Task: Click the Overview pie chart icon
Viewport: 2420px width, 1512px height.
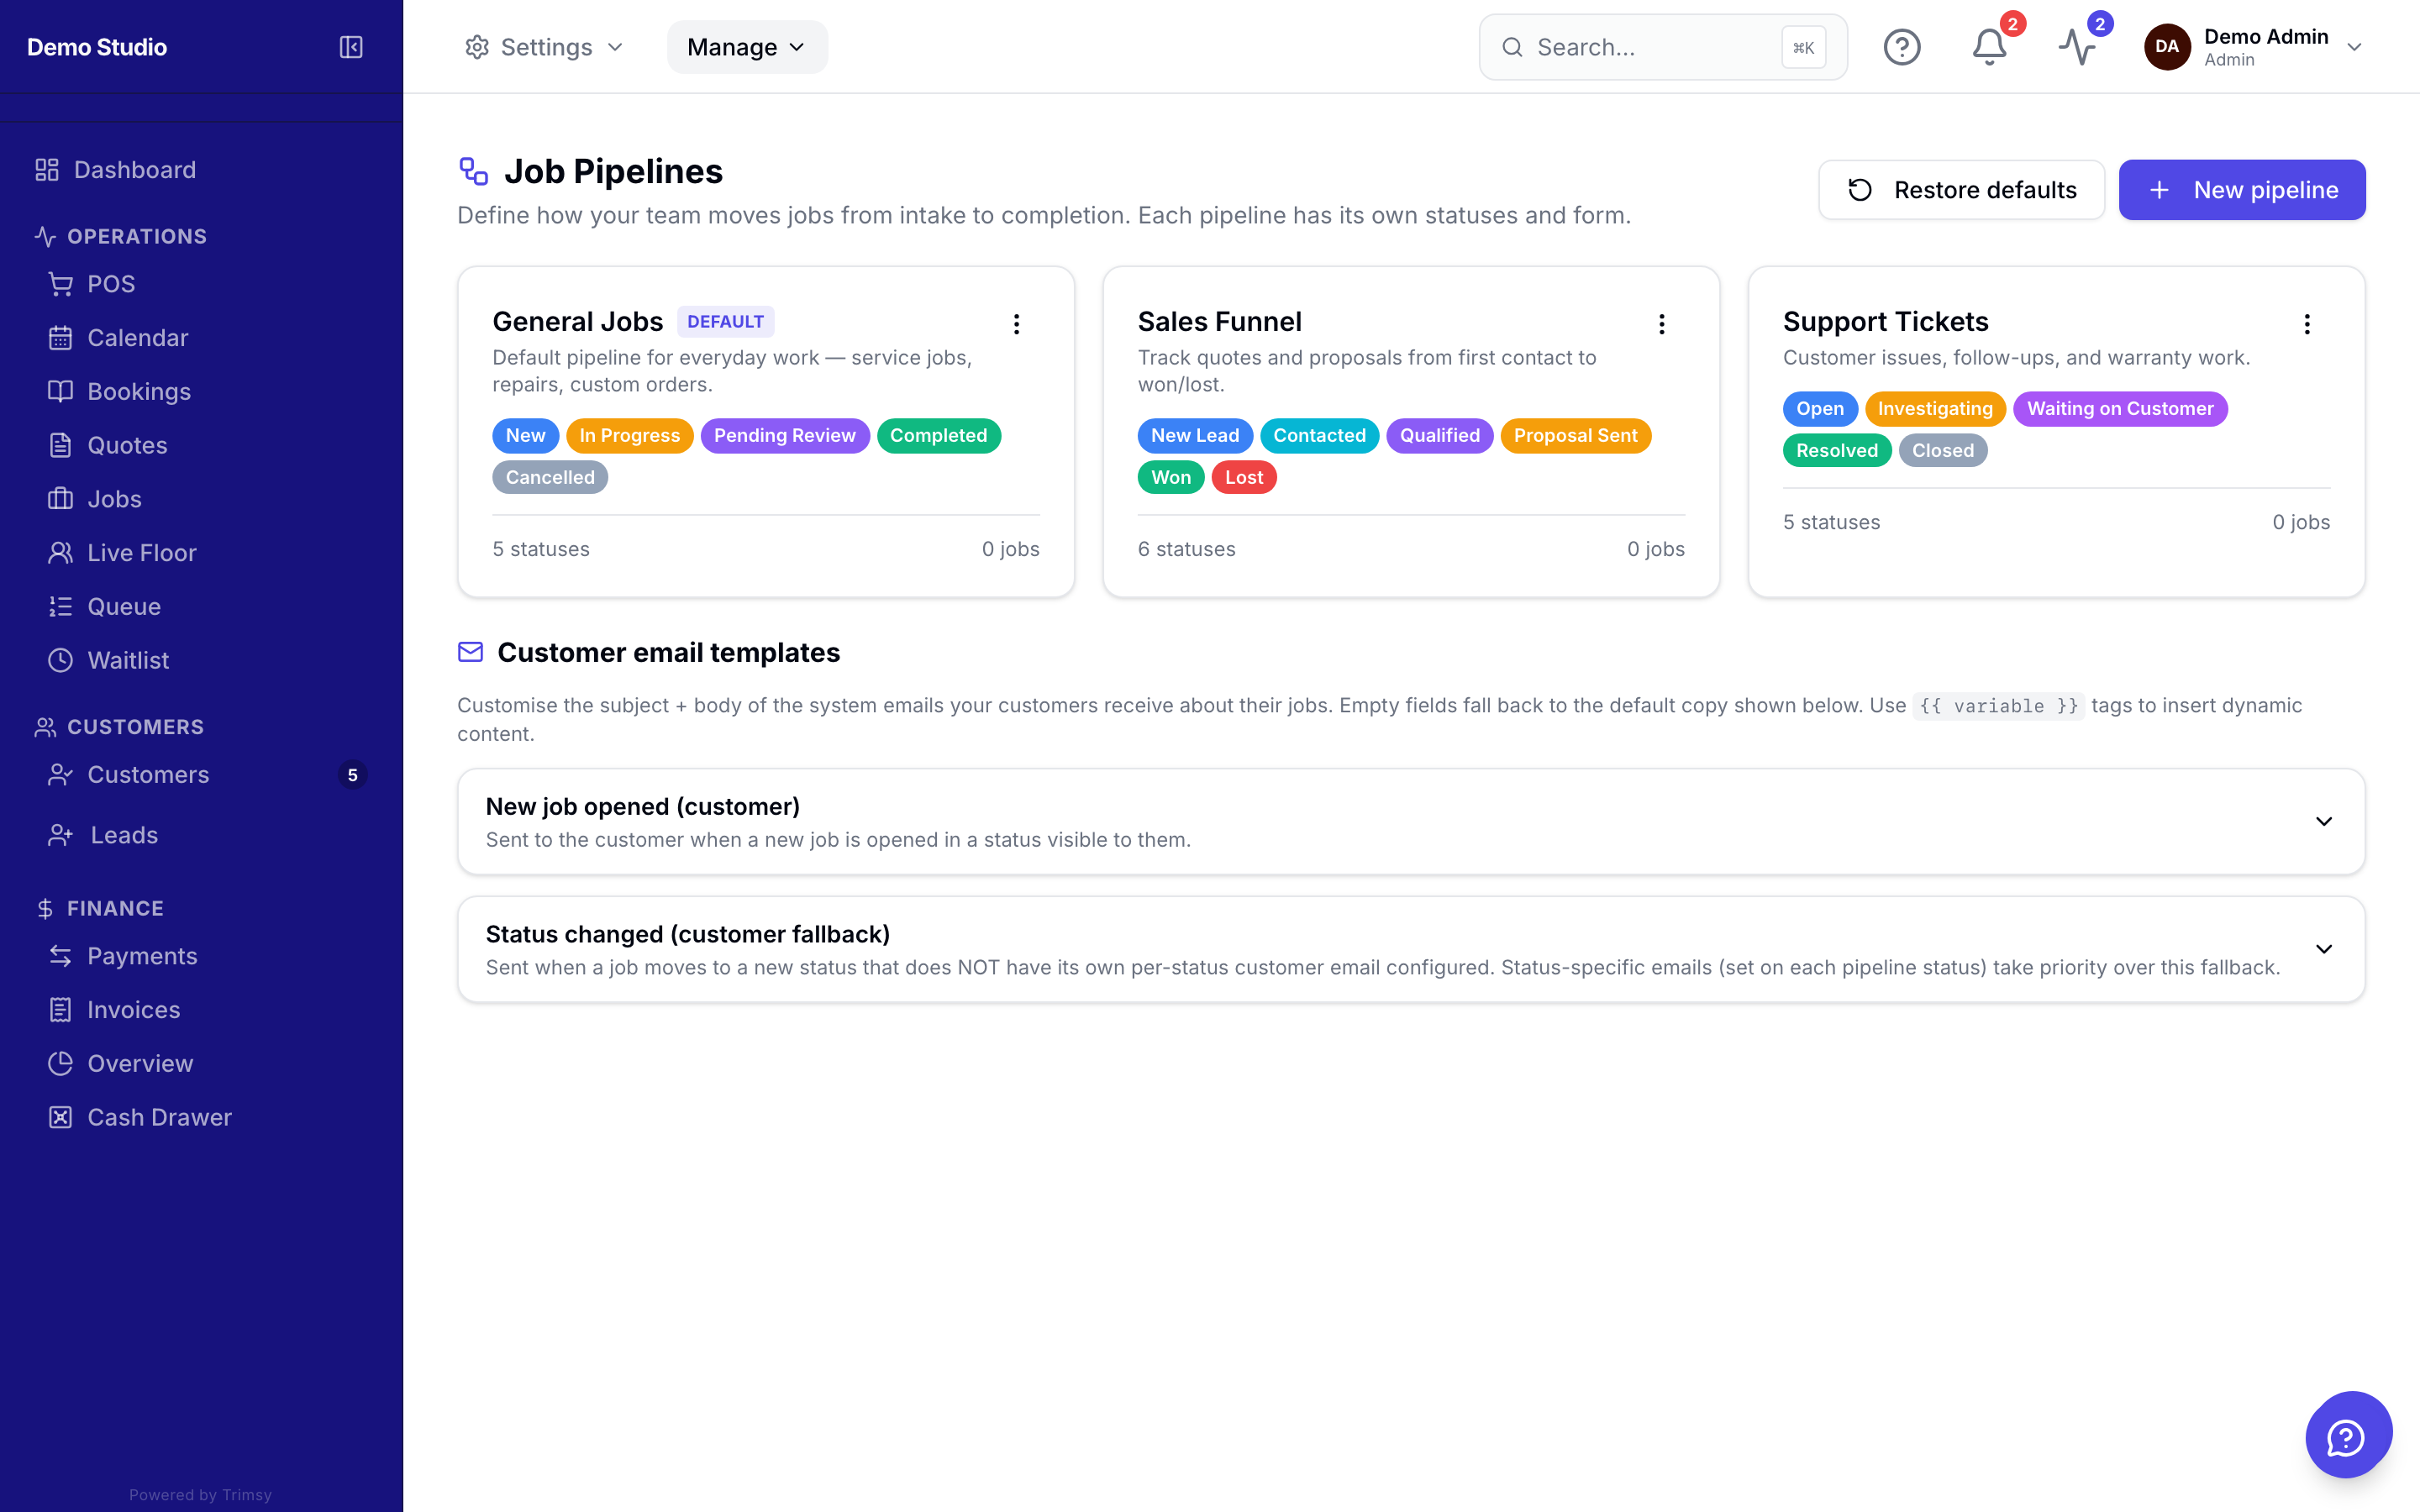Action: point(60,1064)
